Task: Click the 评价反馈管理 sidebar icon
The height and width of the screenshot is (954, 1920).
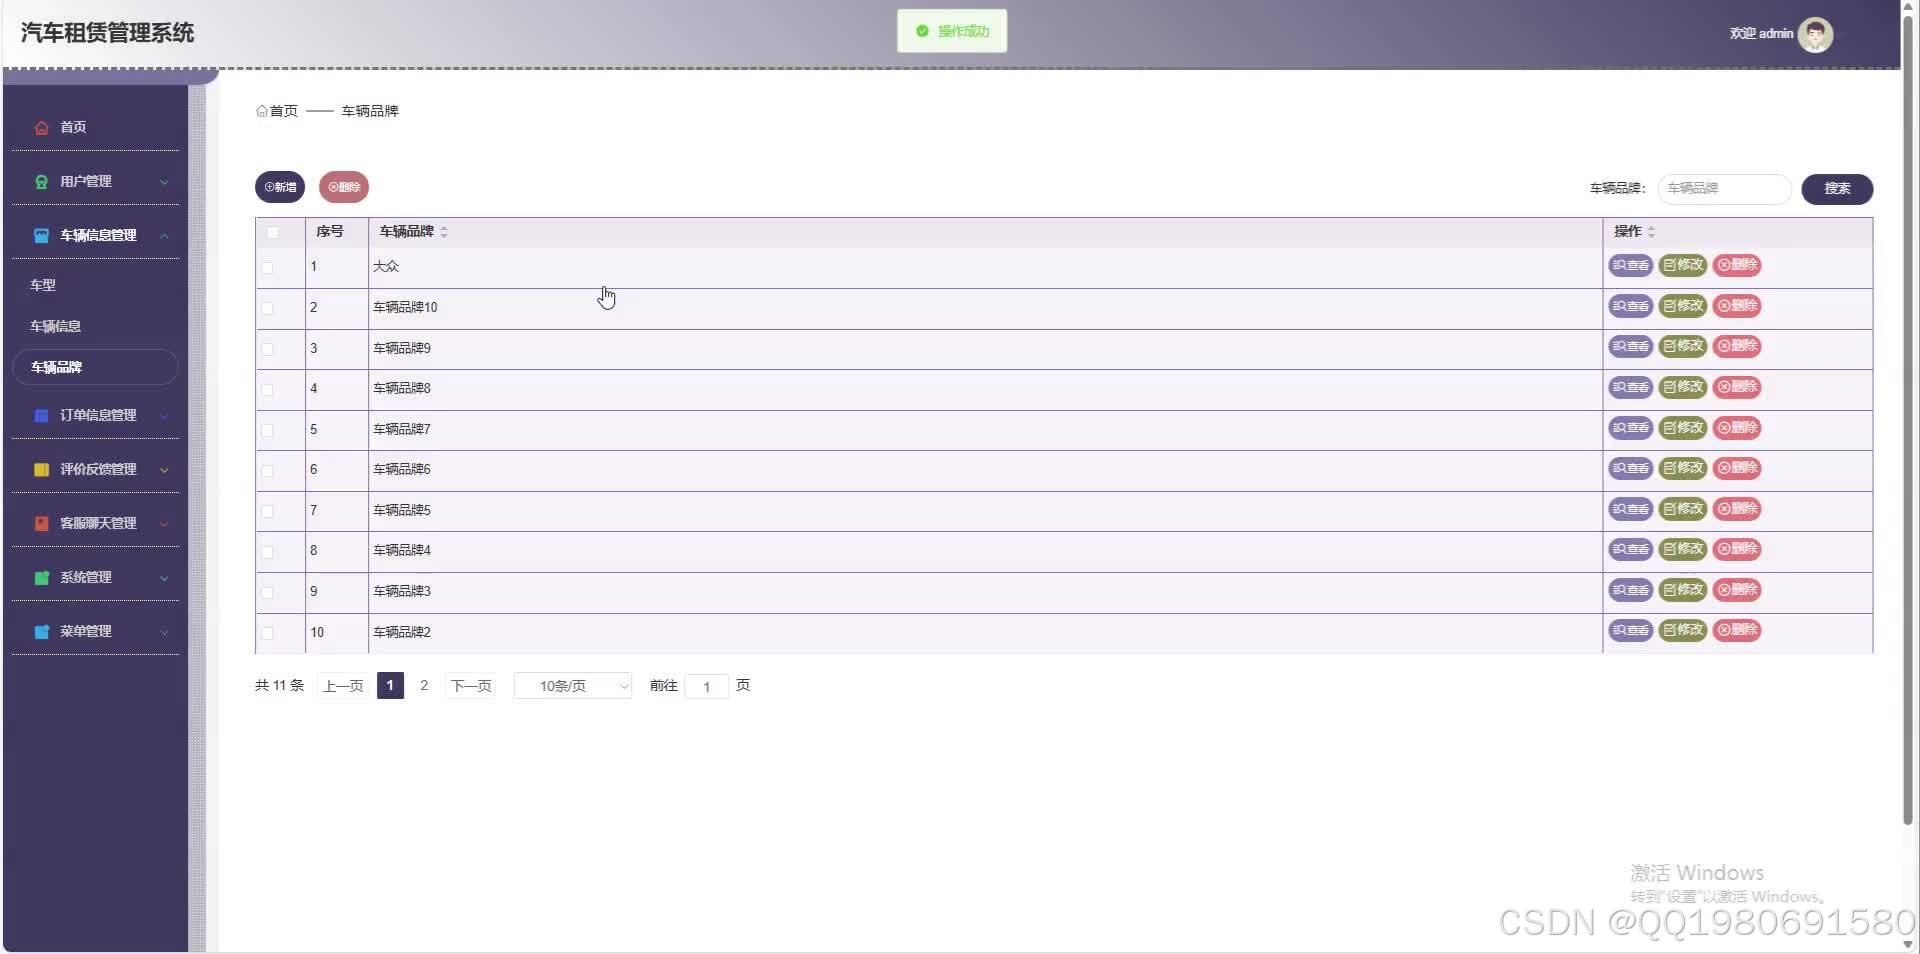Action: (x=41, y=470)
